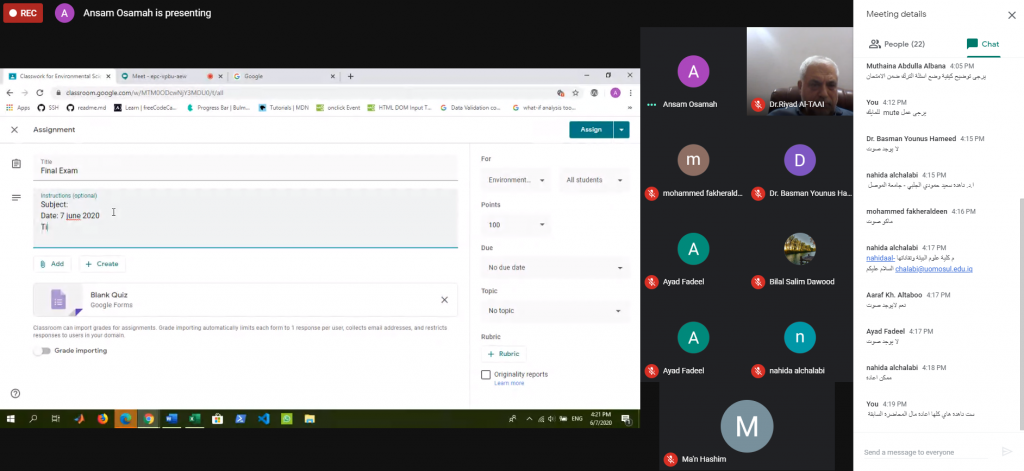The width and height of the screenshot is (1024, 471).
Task: Click the REC recording indicator
Action: [24, 13]
